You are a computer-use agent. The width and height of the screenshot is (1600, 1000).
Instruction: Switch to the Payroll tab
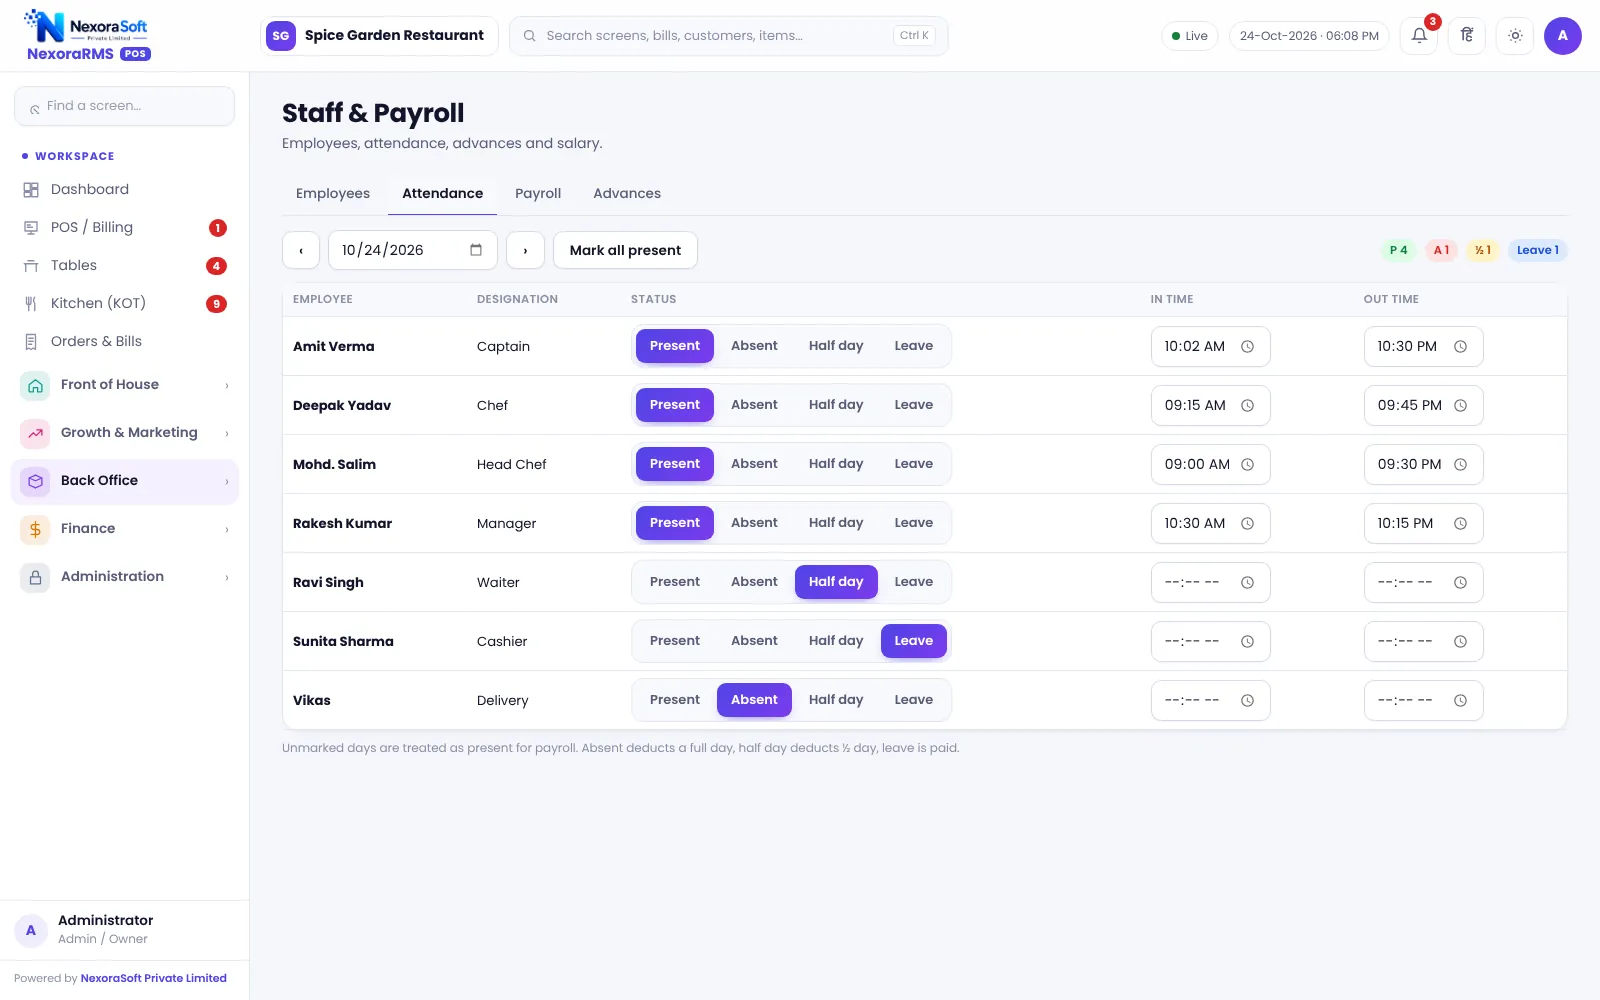(x=538, y=194)
